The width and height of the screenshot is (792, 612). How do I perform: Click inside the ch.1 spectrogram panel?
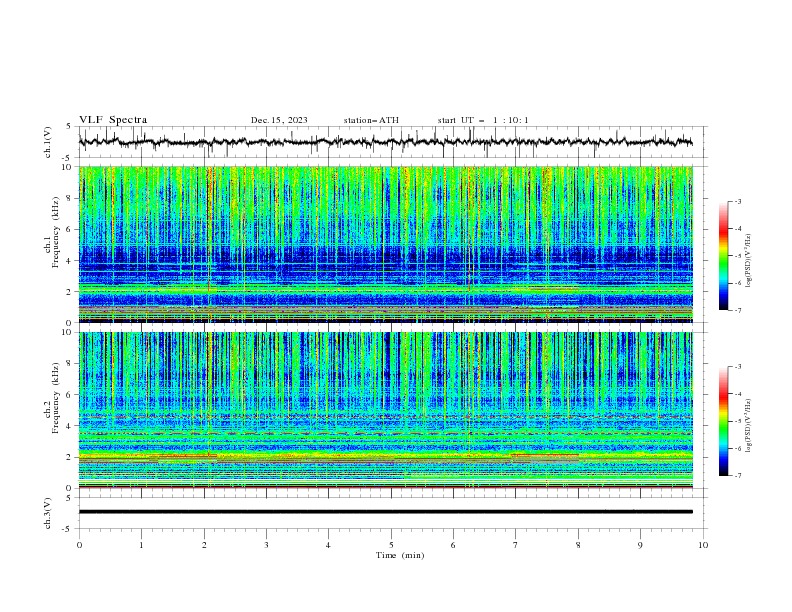[385, 244]
